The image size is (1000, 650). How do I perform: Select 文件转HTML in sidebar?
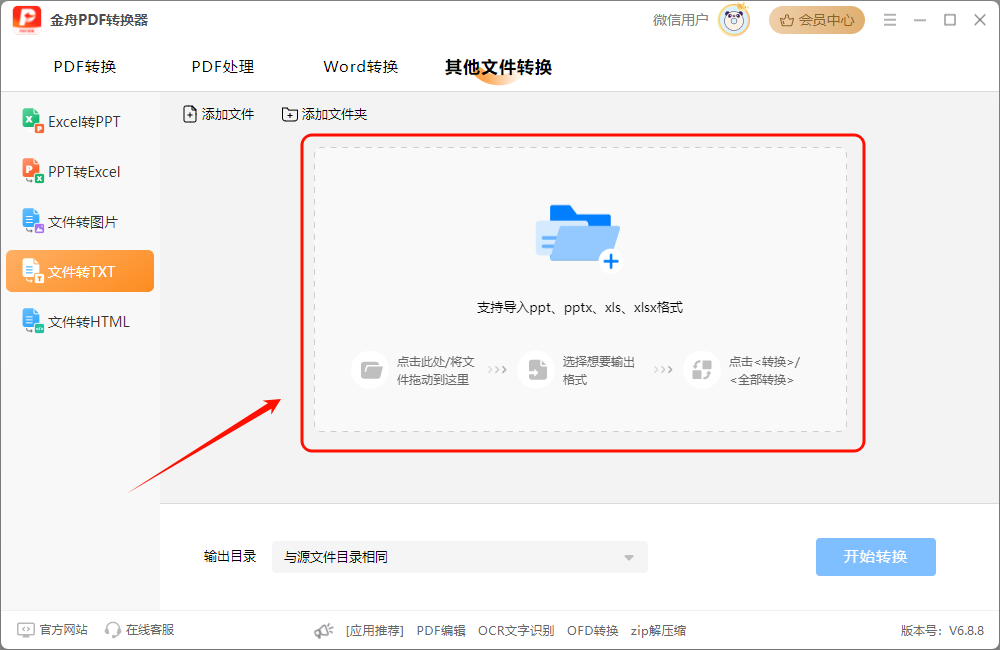coord(80,321)
